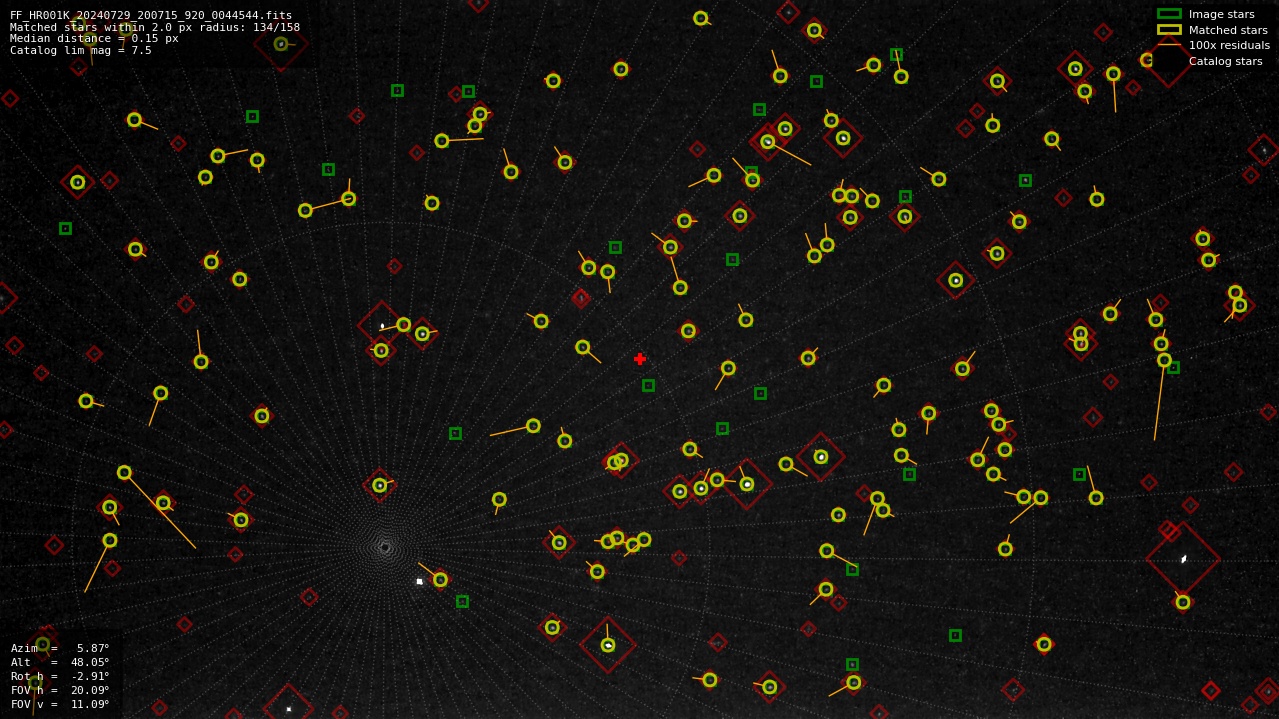Select the FF_HR001K_20240729 .fits file name text

(x=151, y=15)
